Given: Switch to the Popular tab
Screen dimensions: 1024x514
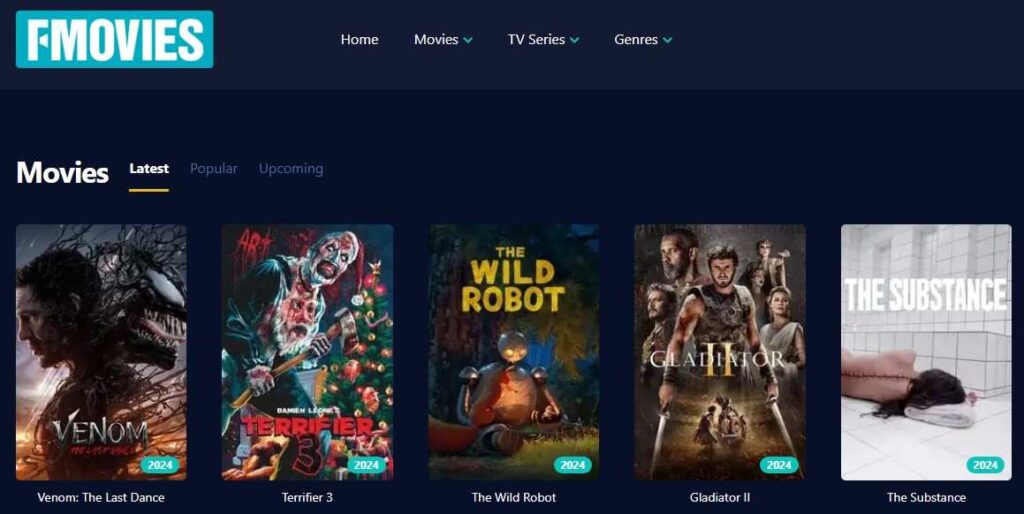Looking at the screenshot, I should 214,169.
